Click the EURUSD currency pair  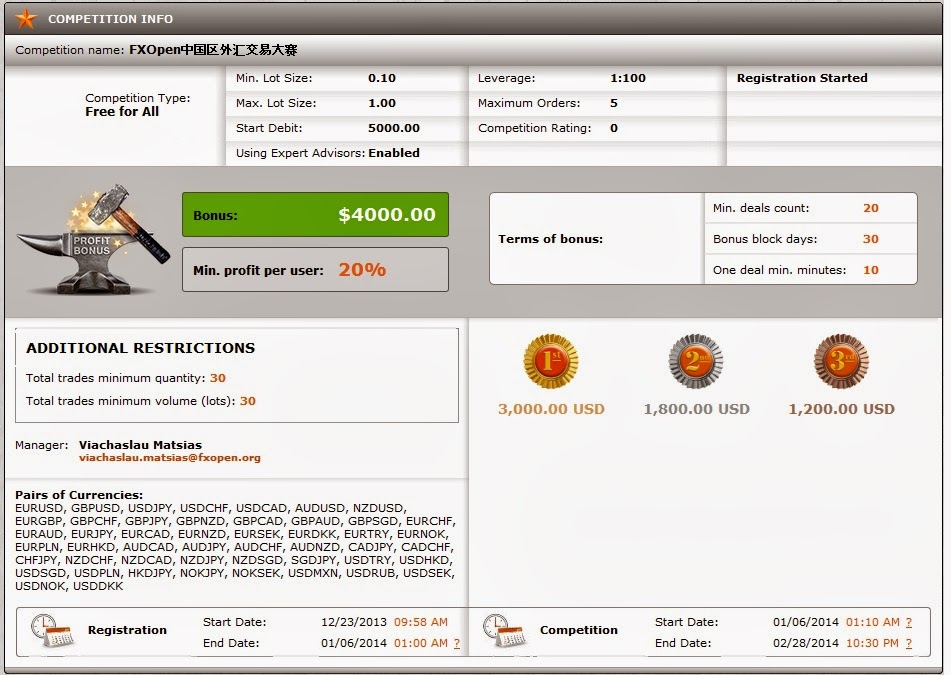point(39,508)
